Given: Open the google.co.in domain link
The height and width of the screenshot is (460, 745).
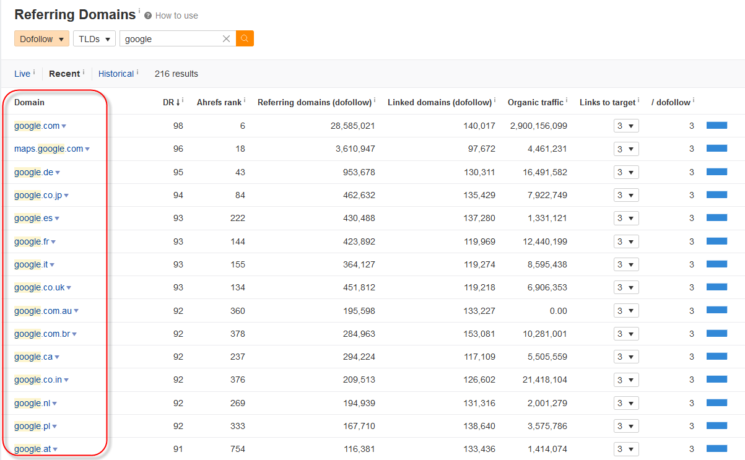Looking at the screenshot, I should 38,380.
